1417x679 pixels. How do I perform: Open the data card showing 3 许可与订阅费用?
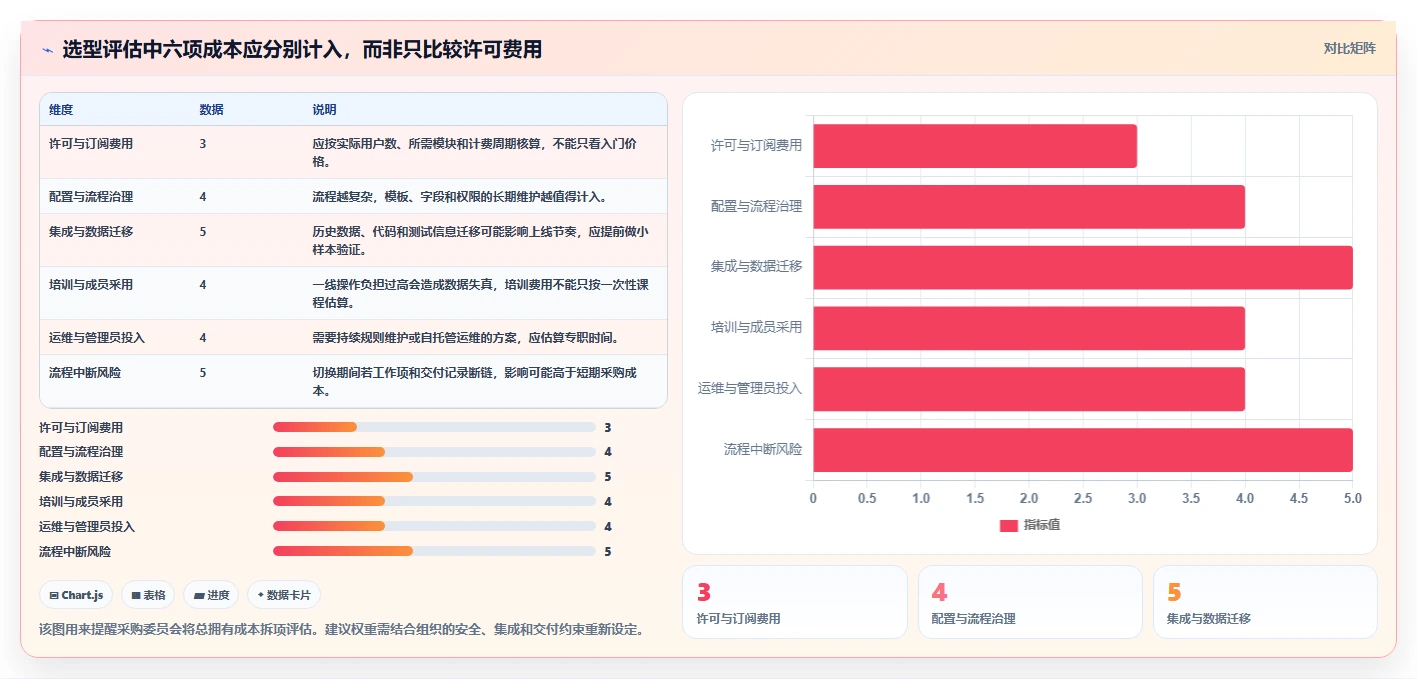[x=795, y=602]
